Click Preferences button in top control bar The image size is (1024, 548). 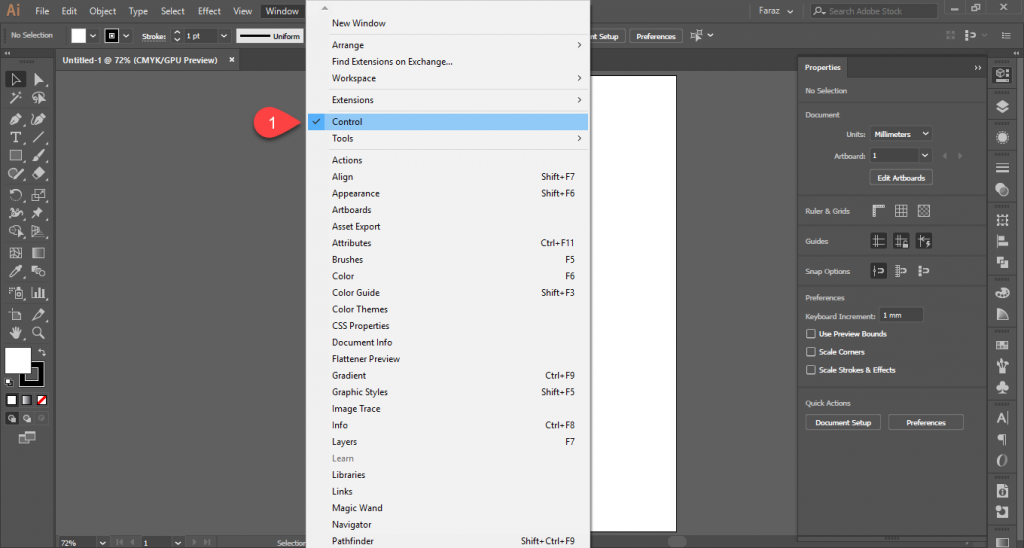tap(656, 36)
